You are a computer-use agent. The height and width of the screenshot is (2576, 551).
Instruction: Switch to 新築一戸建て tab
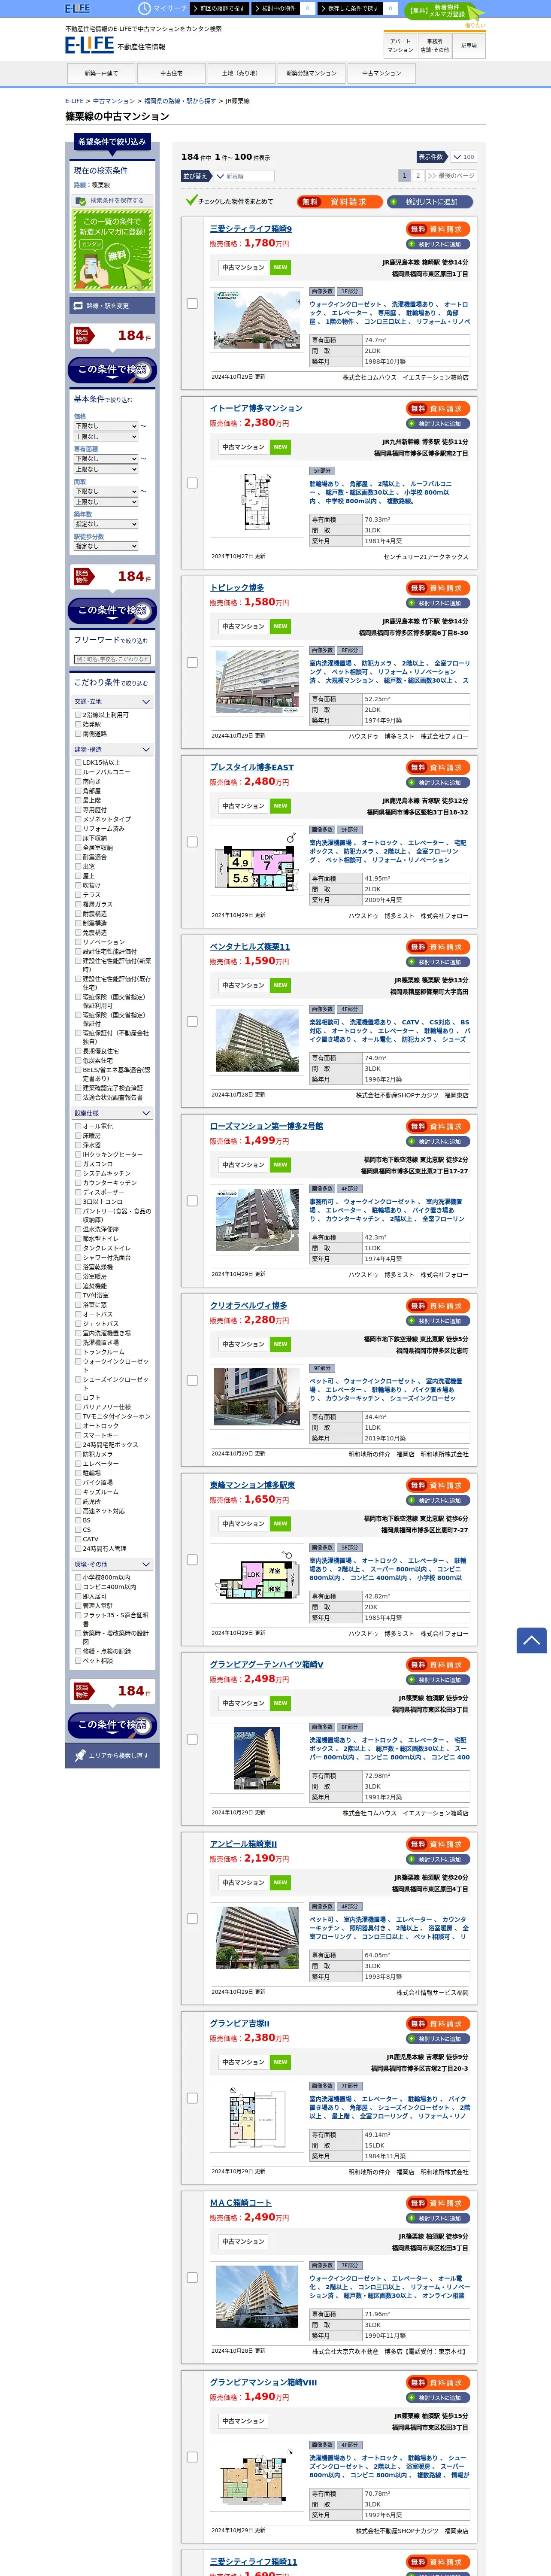click(101, 73)
